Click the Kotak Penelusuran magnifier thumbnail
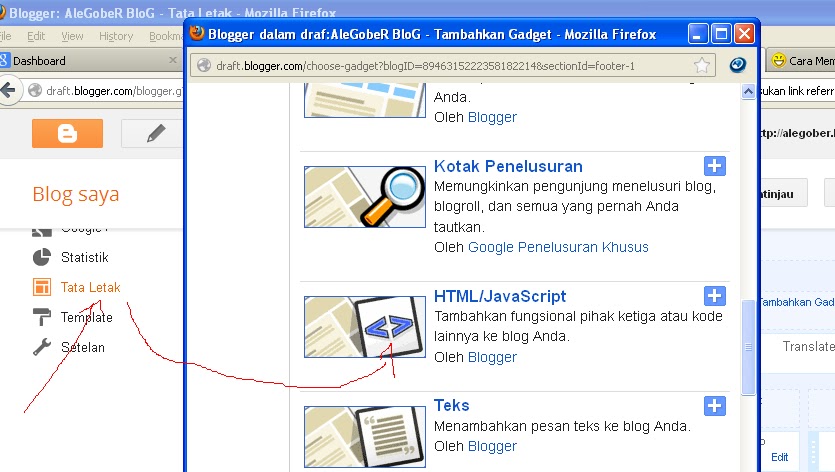The image size is (835, 472). pos(365,197)
